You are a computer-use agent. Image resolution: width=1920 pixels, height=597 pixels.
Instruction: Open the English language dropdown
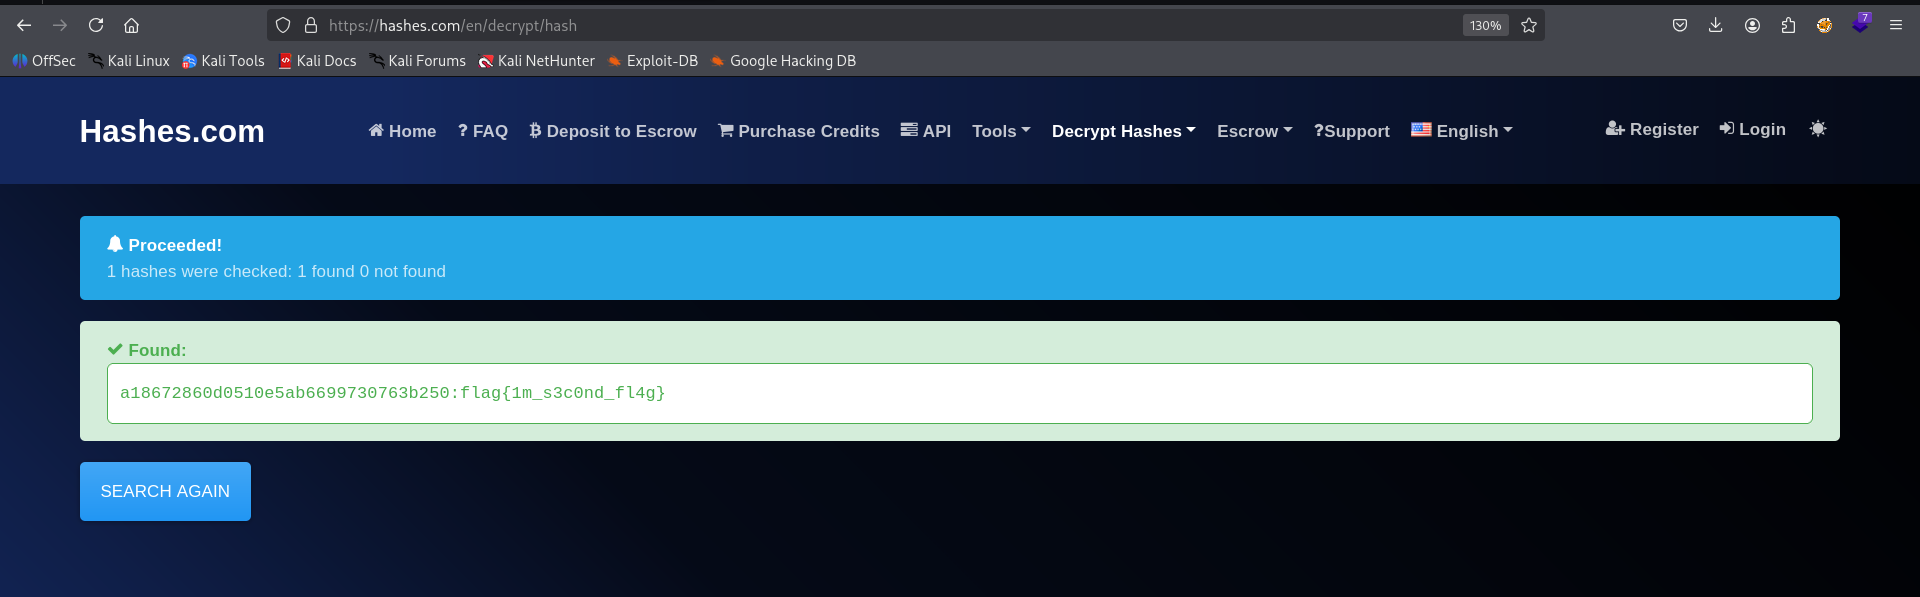pyautogui.click(x=1461, y=131)
